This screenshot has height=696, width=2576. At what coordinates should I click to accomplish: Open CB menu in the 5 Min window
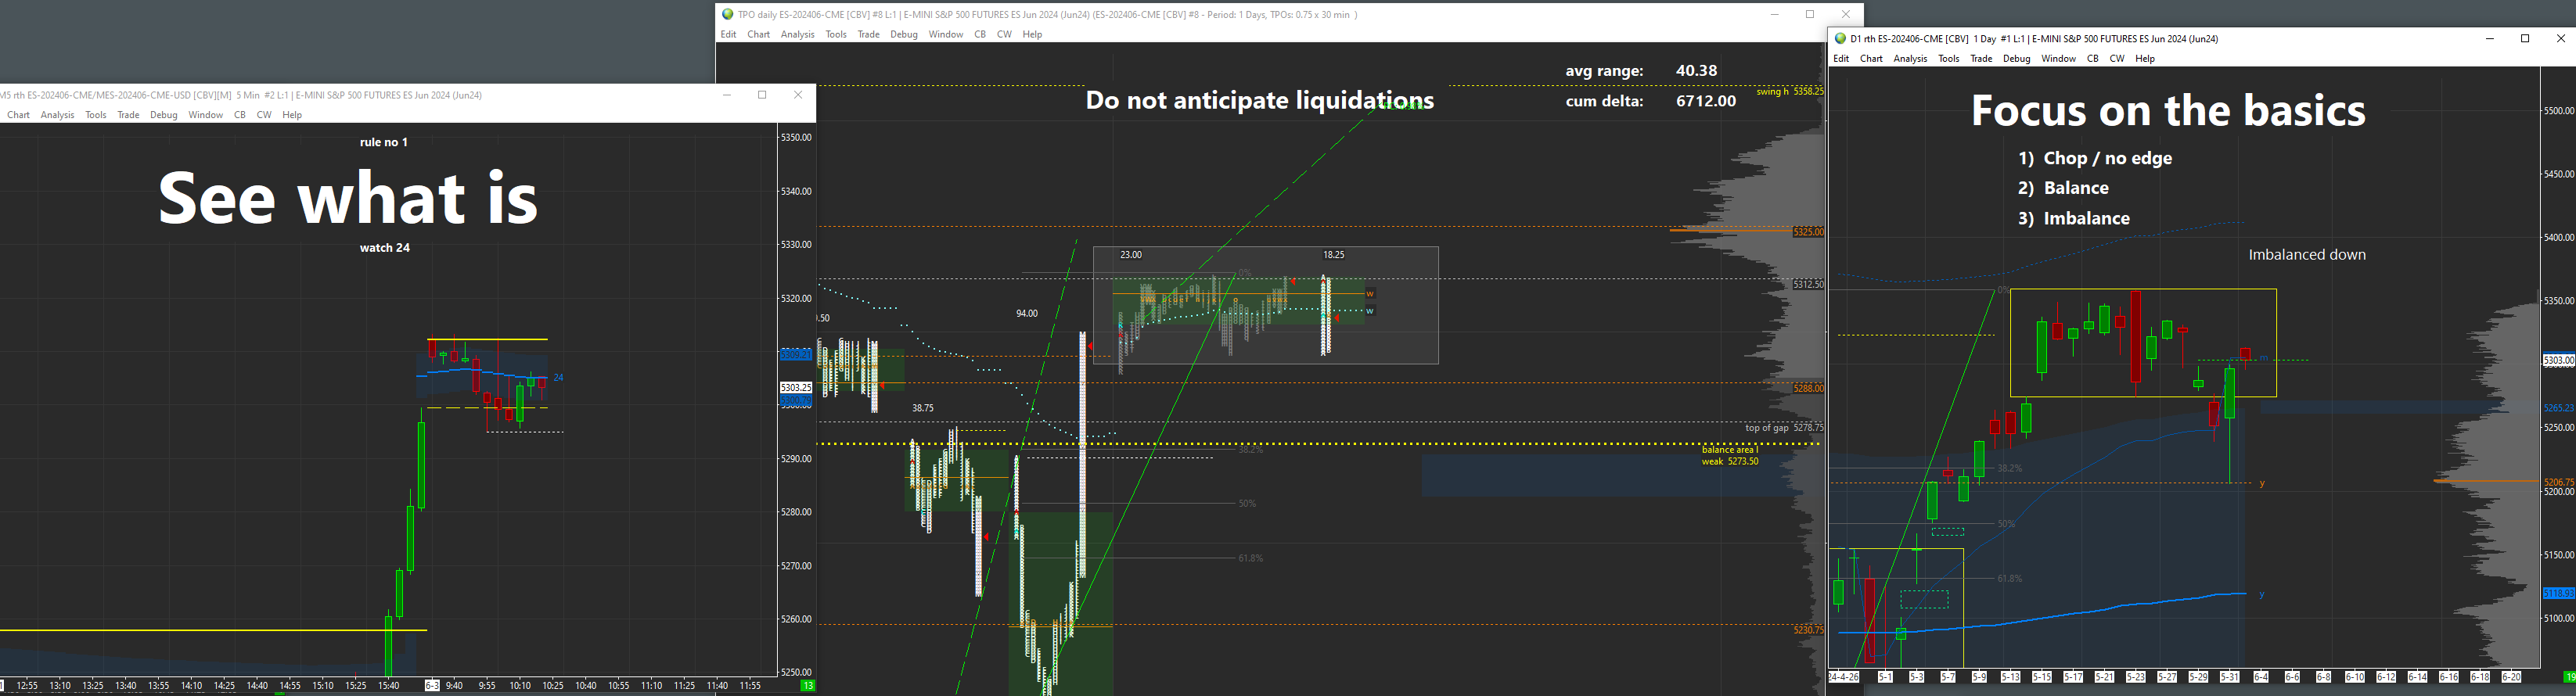coord(240,115)
